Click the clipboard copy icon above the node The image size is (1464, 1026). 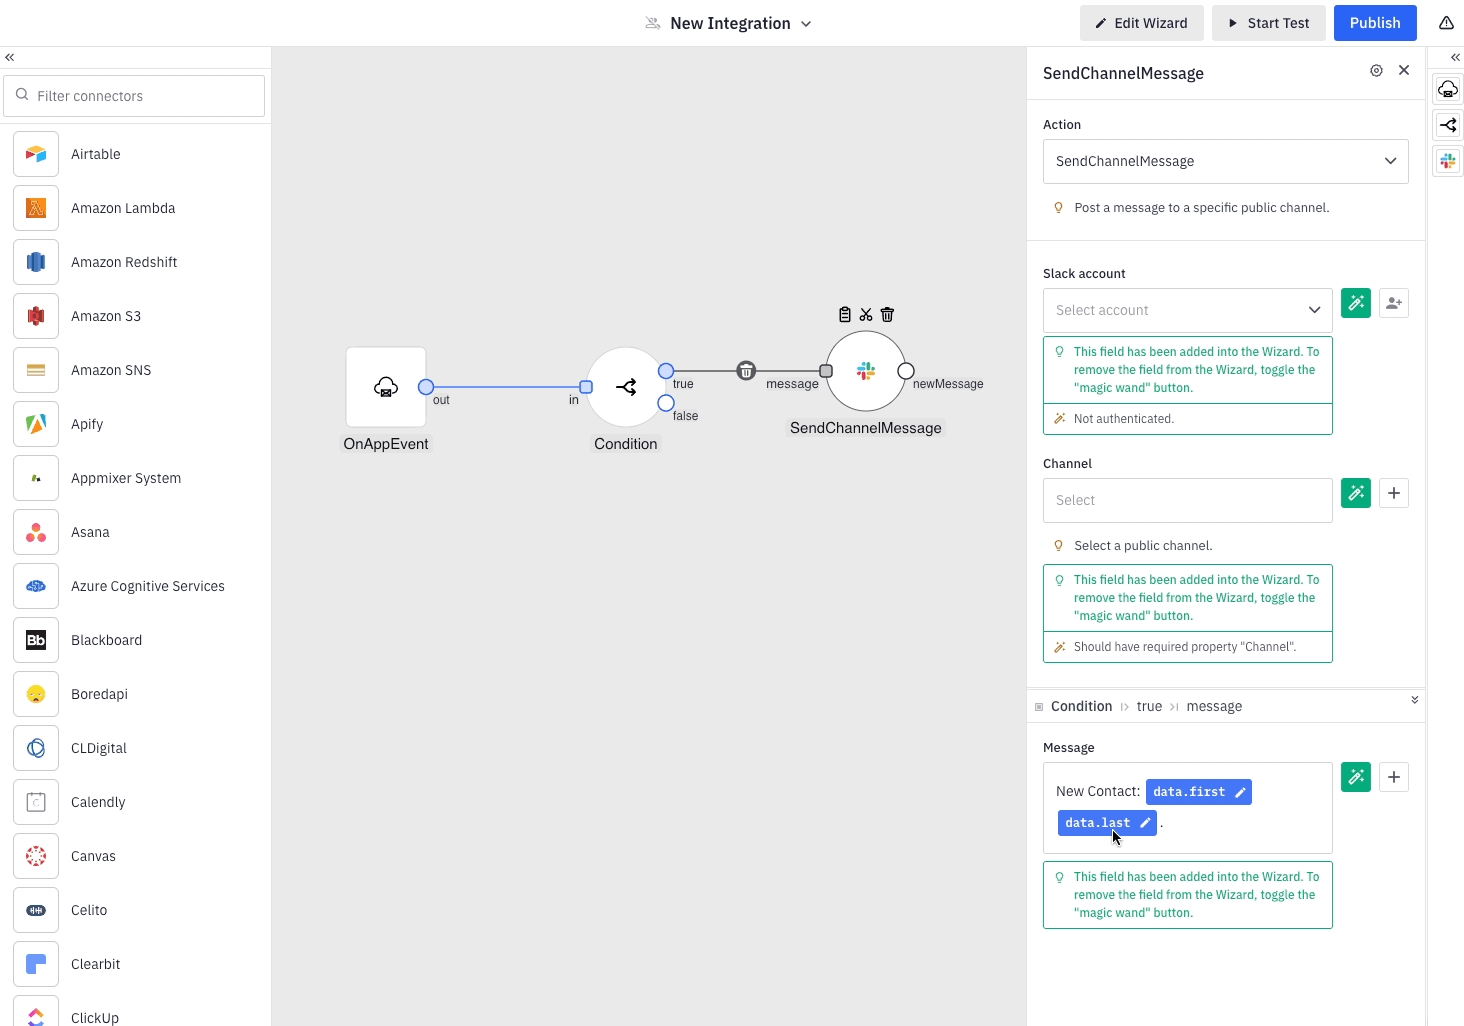pos(845,314)
